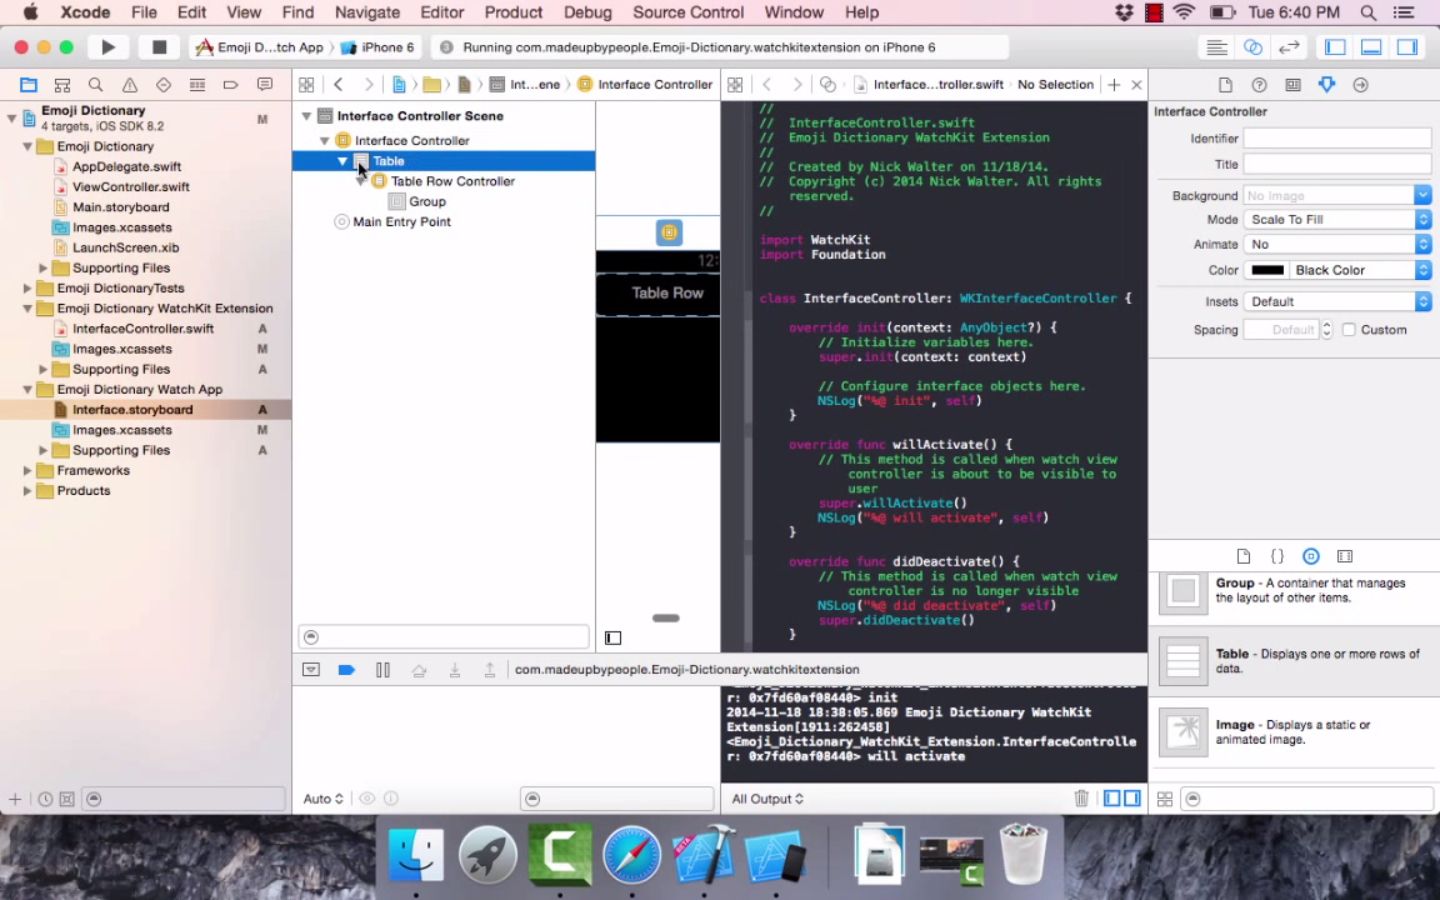This screenshot has width=1440, height=900.
Task: Stop the running scheme
Action: (158, 47)
